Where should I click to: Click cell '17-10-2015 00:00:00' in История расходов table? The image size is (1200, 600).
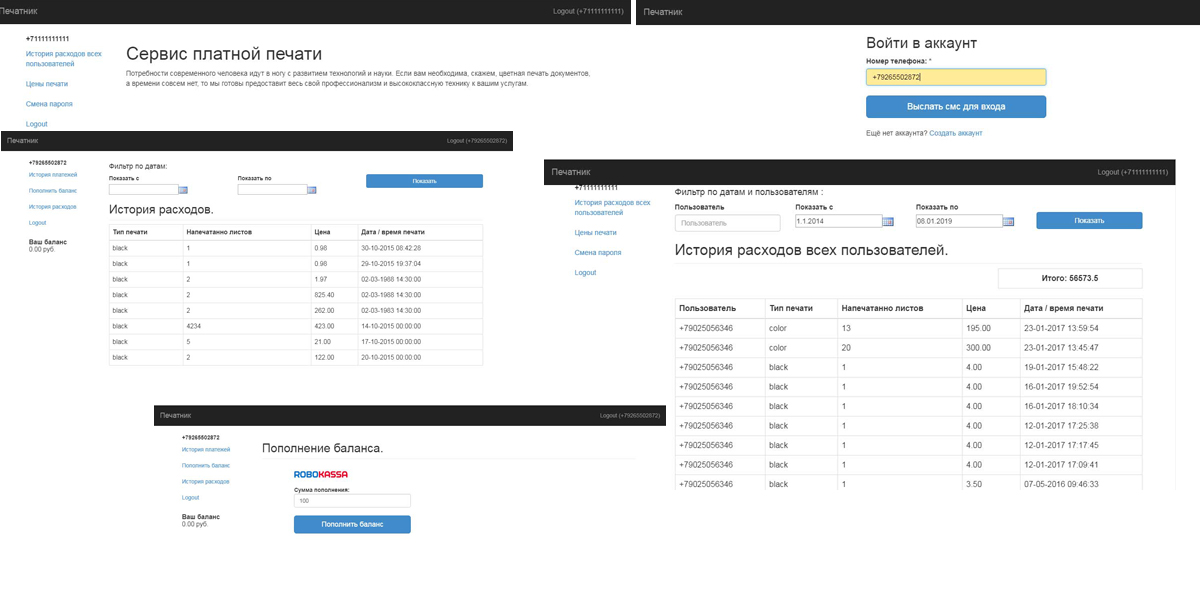420,341
